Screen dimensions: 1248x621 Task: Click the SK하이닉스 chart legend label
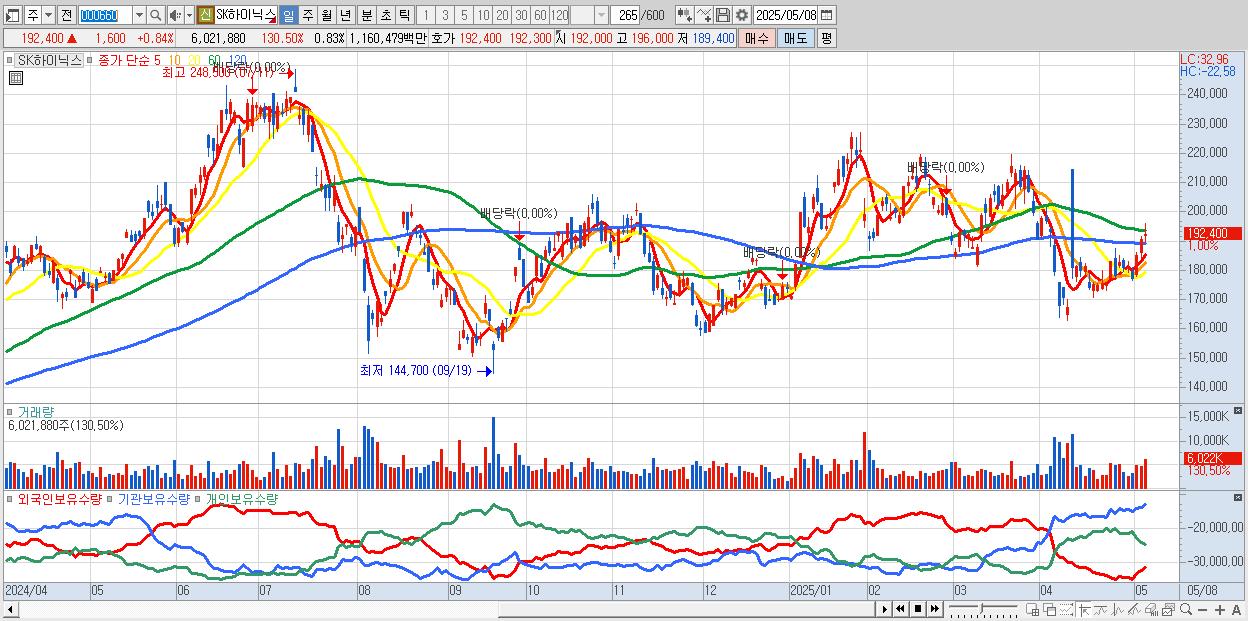pyautogui.click(x=50, y=60)
